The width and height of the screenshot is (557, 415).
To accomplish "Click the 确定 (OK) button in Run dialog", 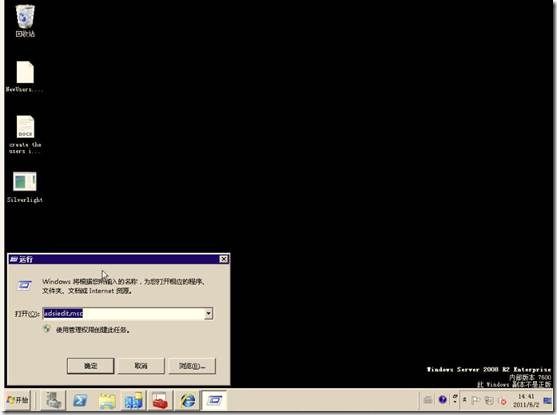I will tap(91, 366).
